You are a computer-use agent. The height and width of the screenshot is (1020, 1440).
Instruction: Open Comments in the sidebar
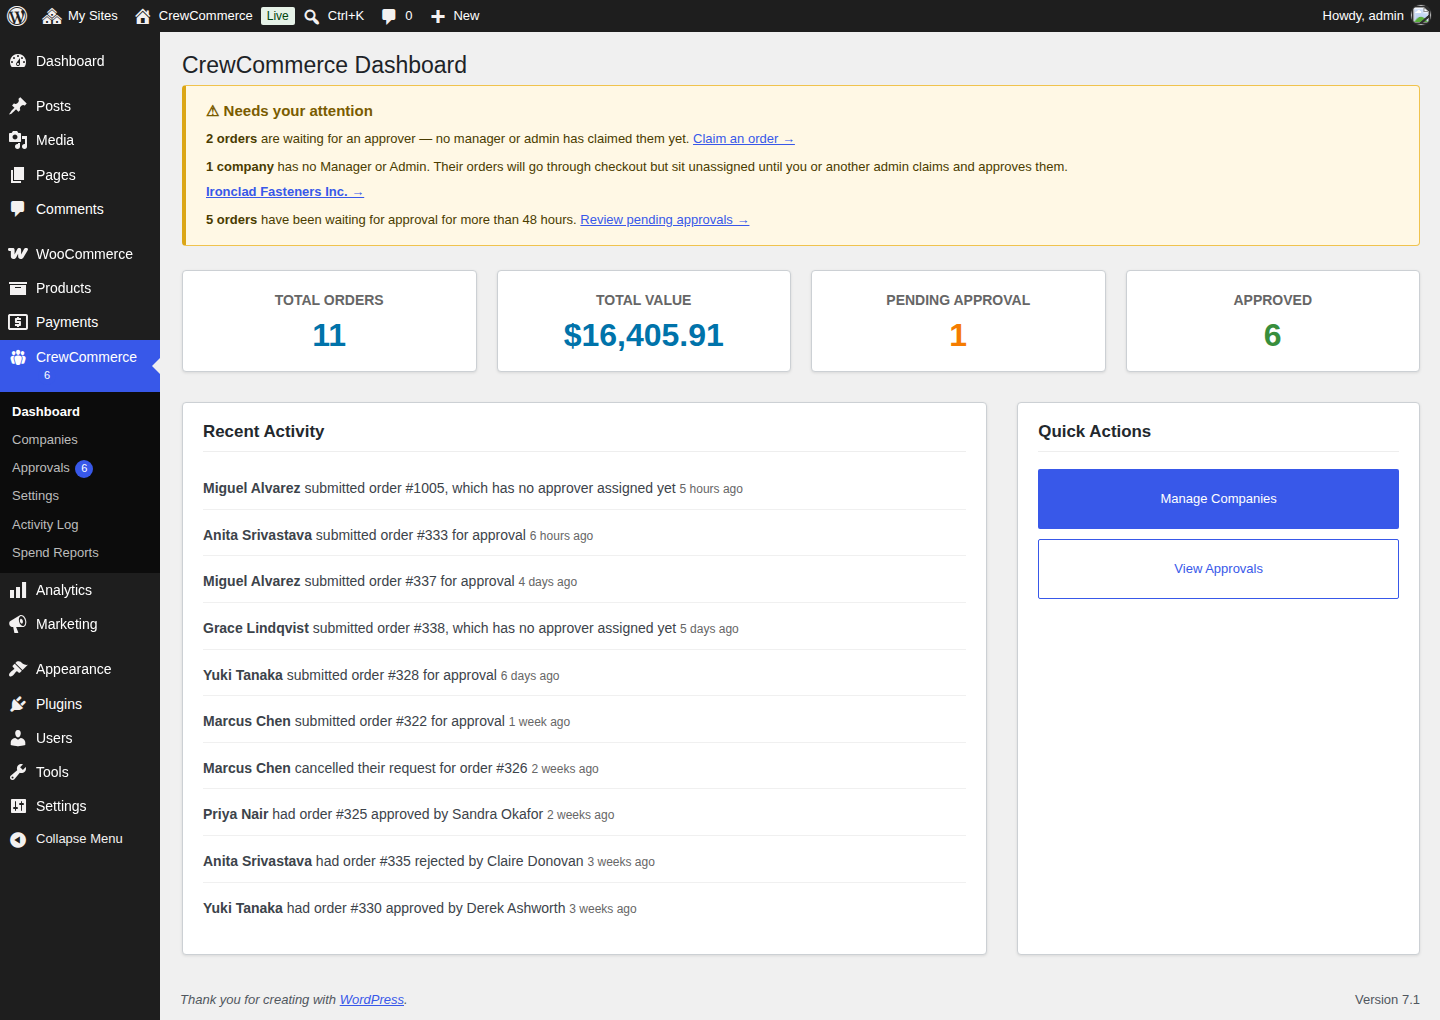pos(80,209)
